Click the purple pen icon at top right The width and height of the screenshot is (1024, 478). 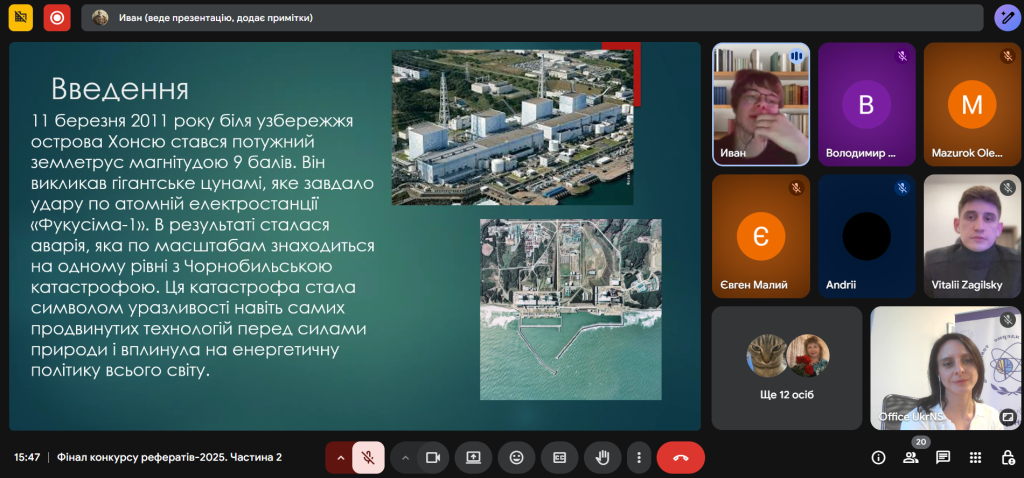click(x=1006, y=17)
